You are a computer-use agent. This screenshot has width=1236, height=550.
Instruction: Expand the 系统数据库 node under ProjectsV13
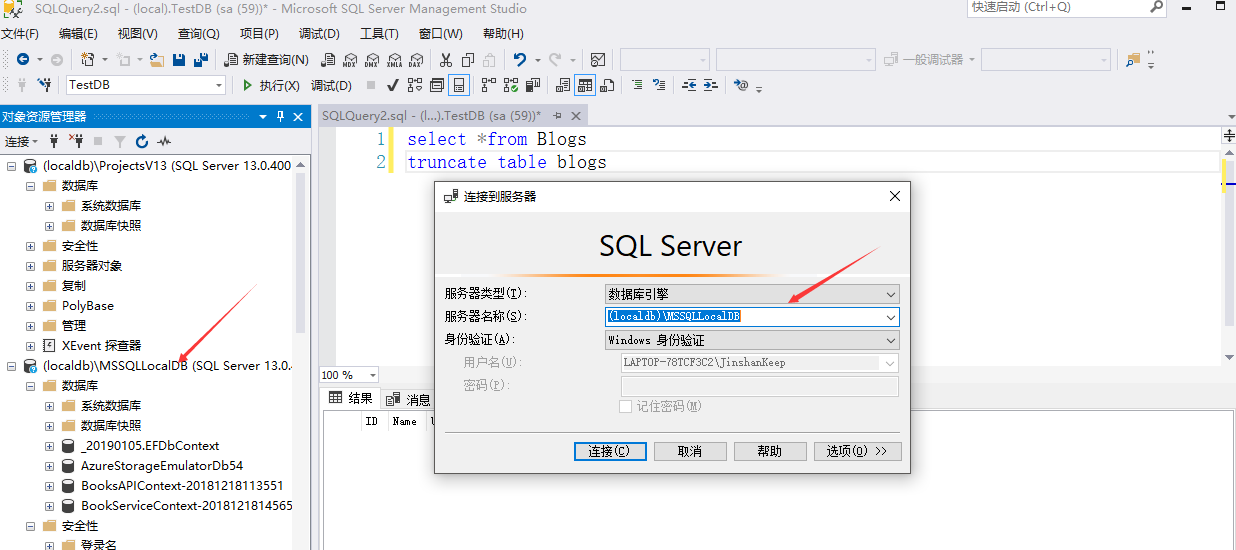(50, 206)
